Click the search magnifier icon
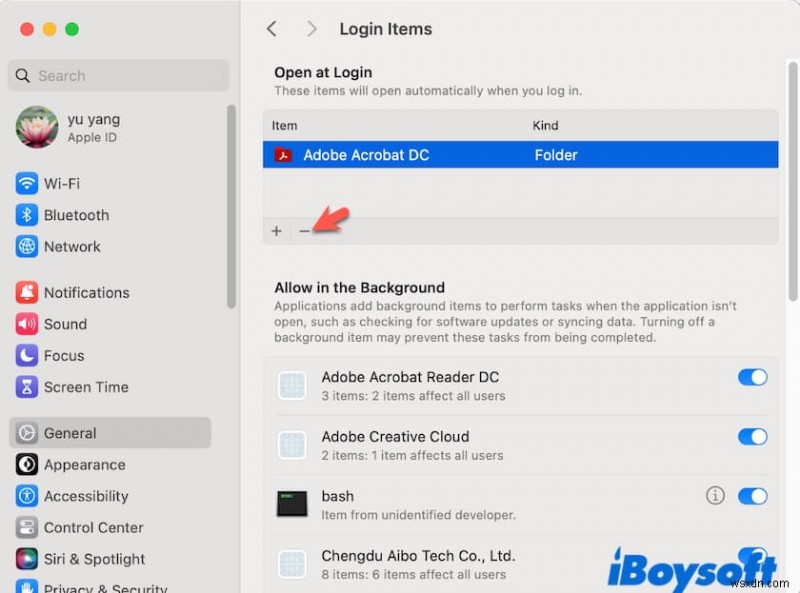The height and width of the screenshot is (593, 800). point(22,76)
